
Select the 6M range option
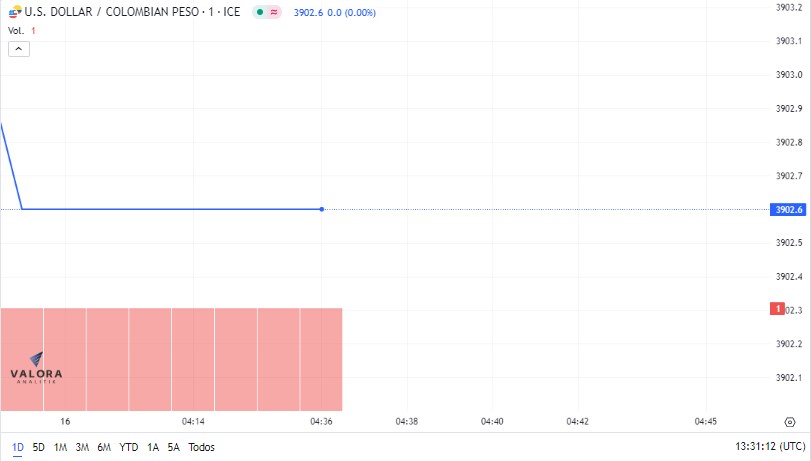[104, 447]
